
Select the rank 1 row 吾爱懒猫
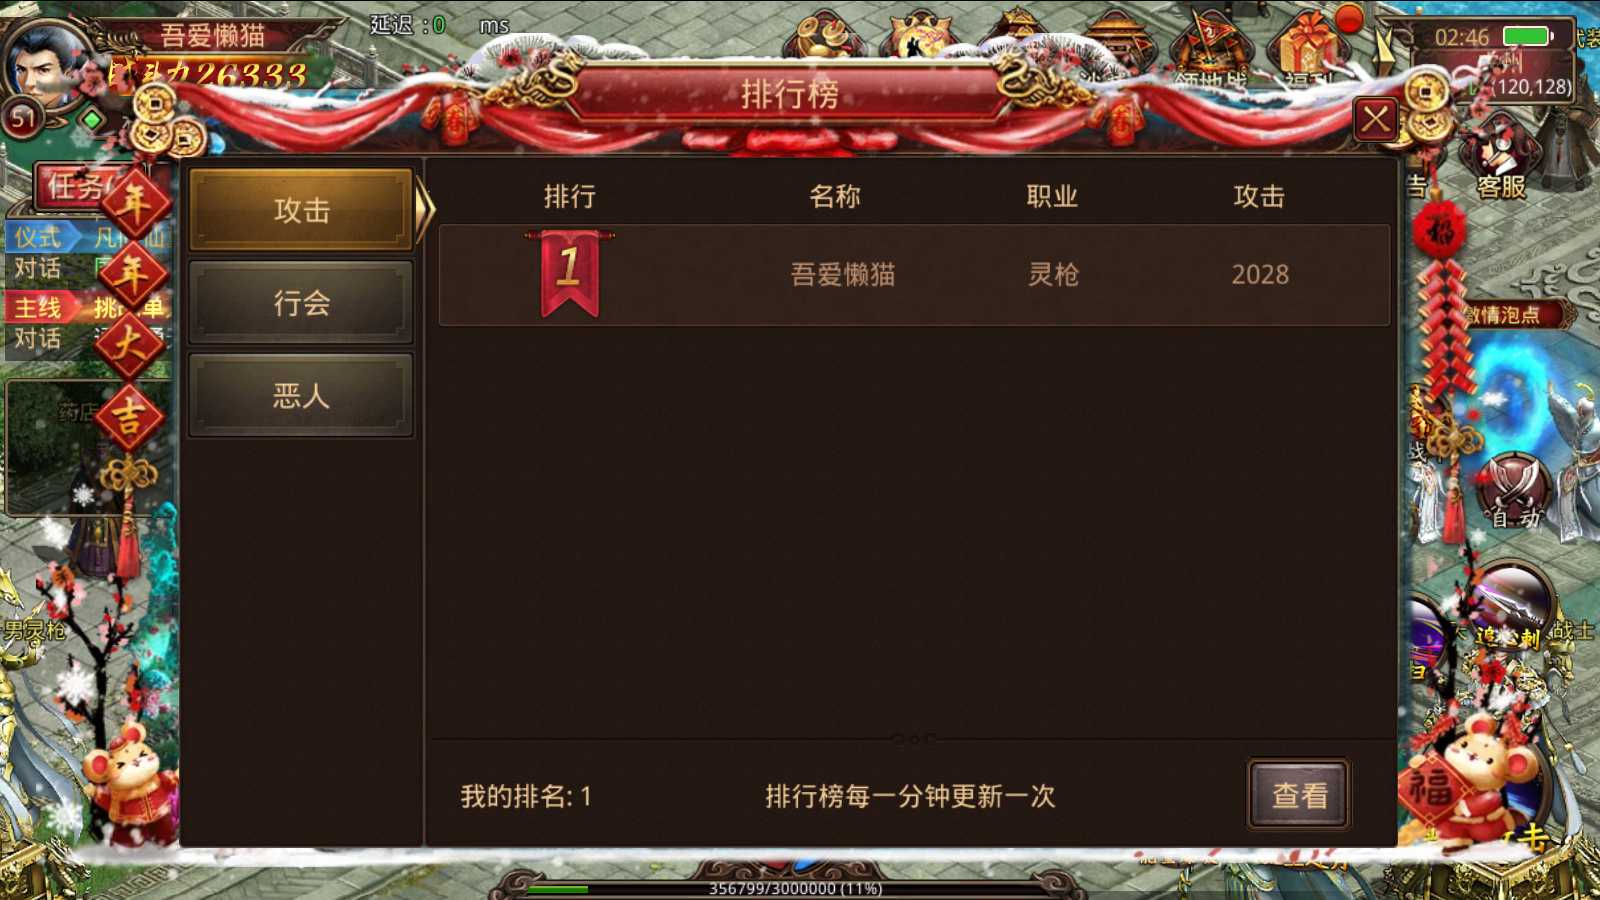(x=914, y=275)
